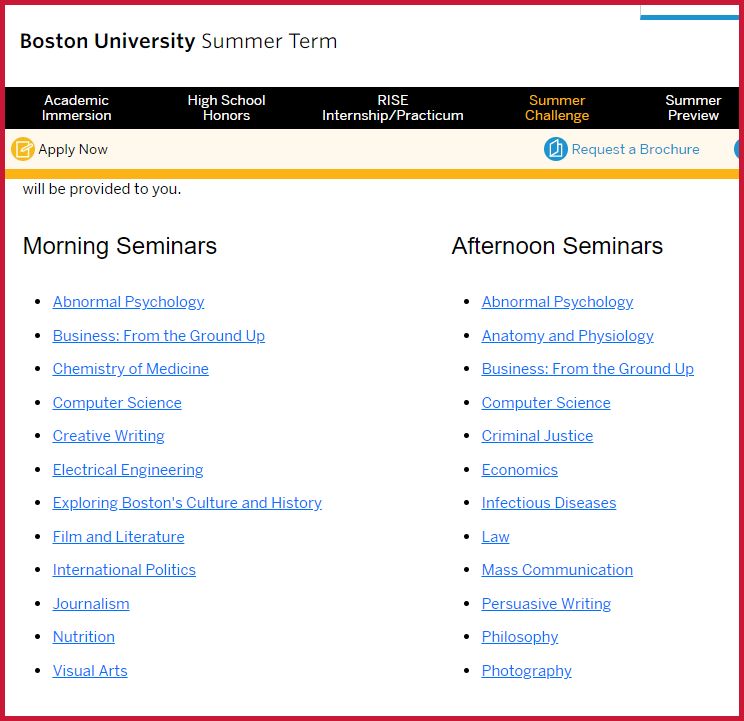This screenshot has height=721, width=744.
Task: Open Abnormal Psychology under Morning Seminars
Action: click(128, 302)
